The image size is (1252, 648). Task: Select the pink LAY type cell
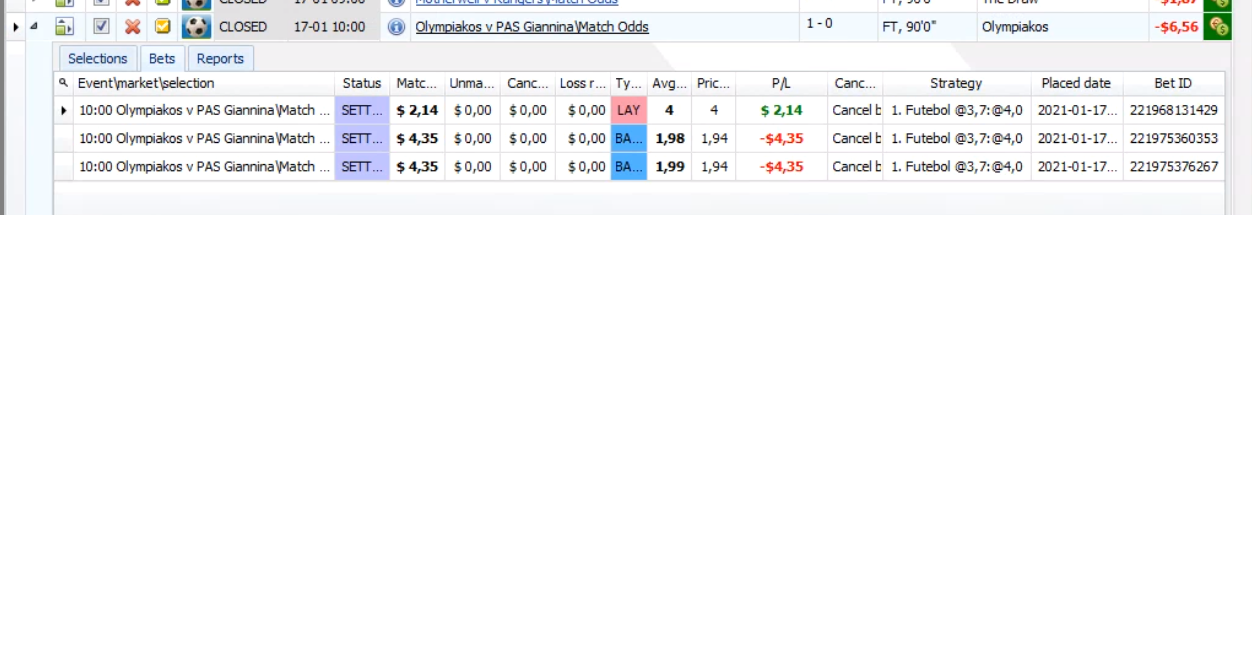(x=629, y=110)
